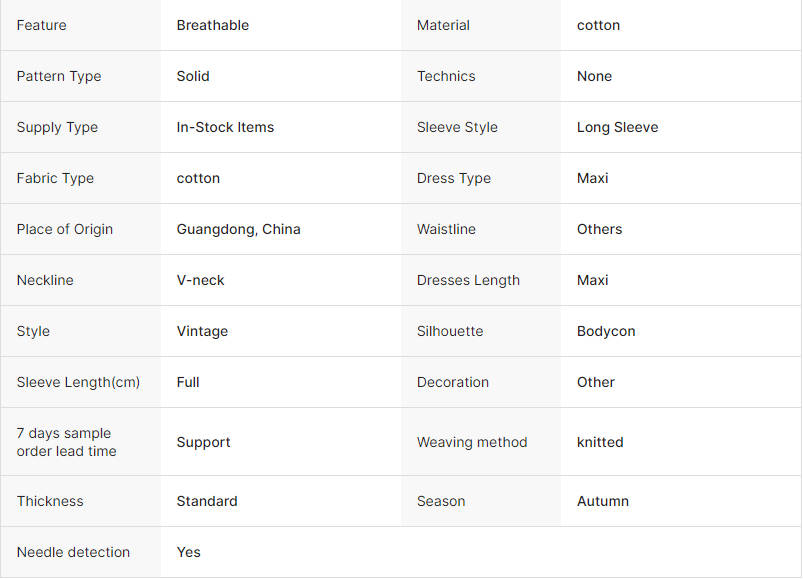Click the Bodycon silhouette value

click(x=606, y=331)
